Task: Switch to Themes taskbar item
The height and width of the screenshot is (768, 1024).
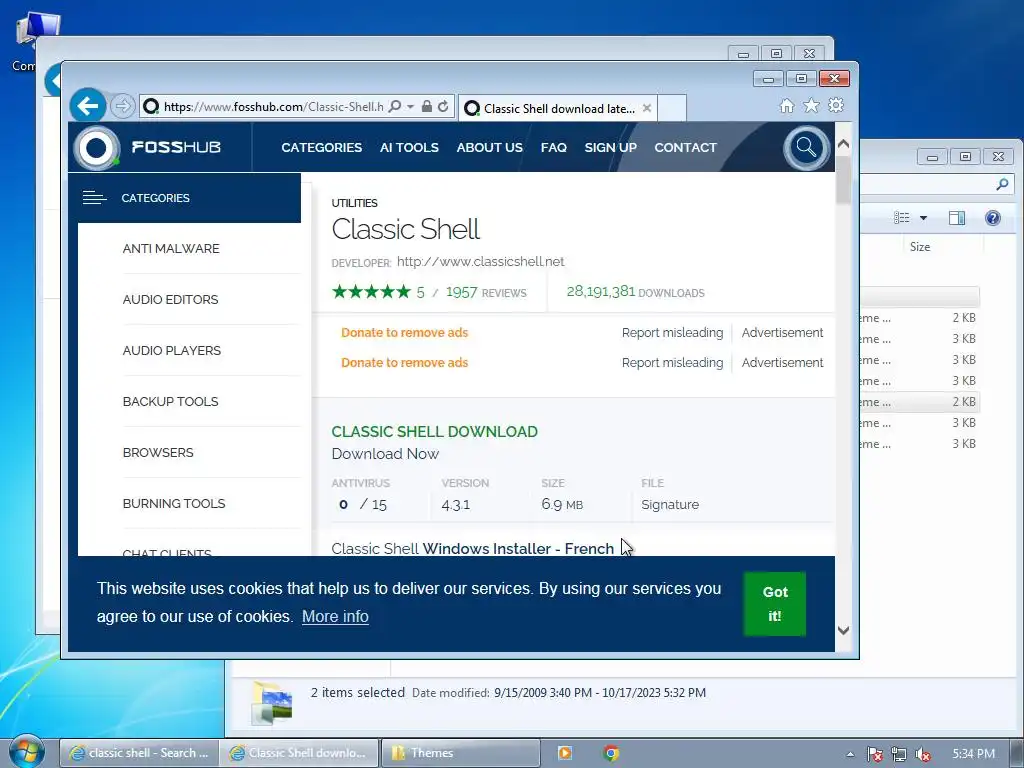Action: coord(460,753)
